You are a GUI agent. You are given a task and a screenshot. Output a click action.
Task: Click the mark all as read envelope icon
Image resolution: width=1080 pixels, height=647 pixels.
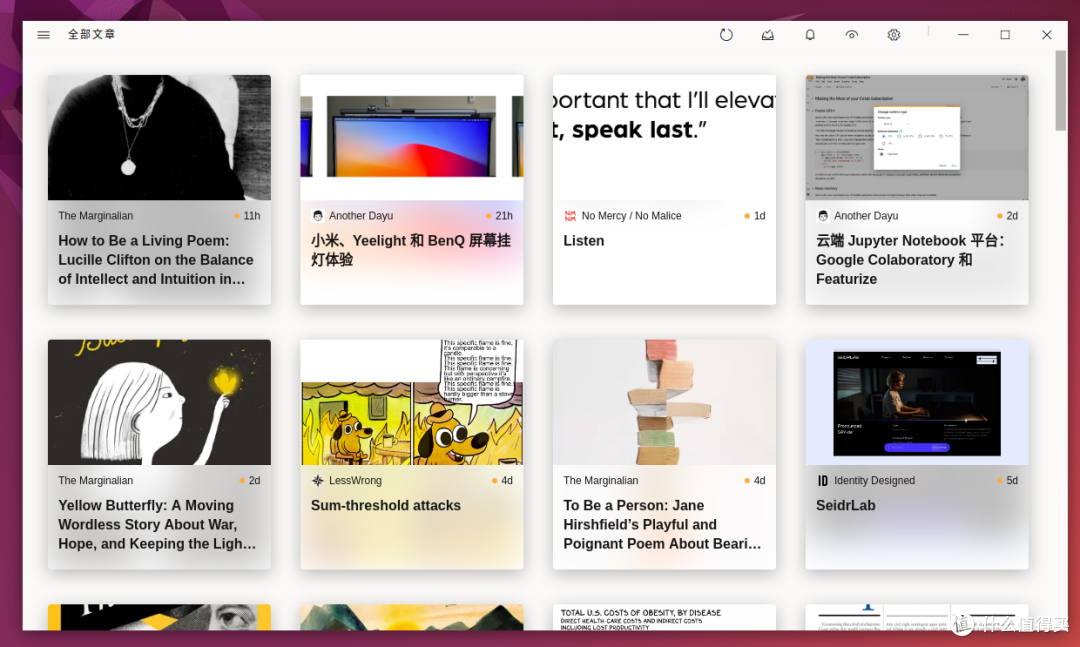pos(768,35)
